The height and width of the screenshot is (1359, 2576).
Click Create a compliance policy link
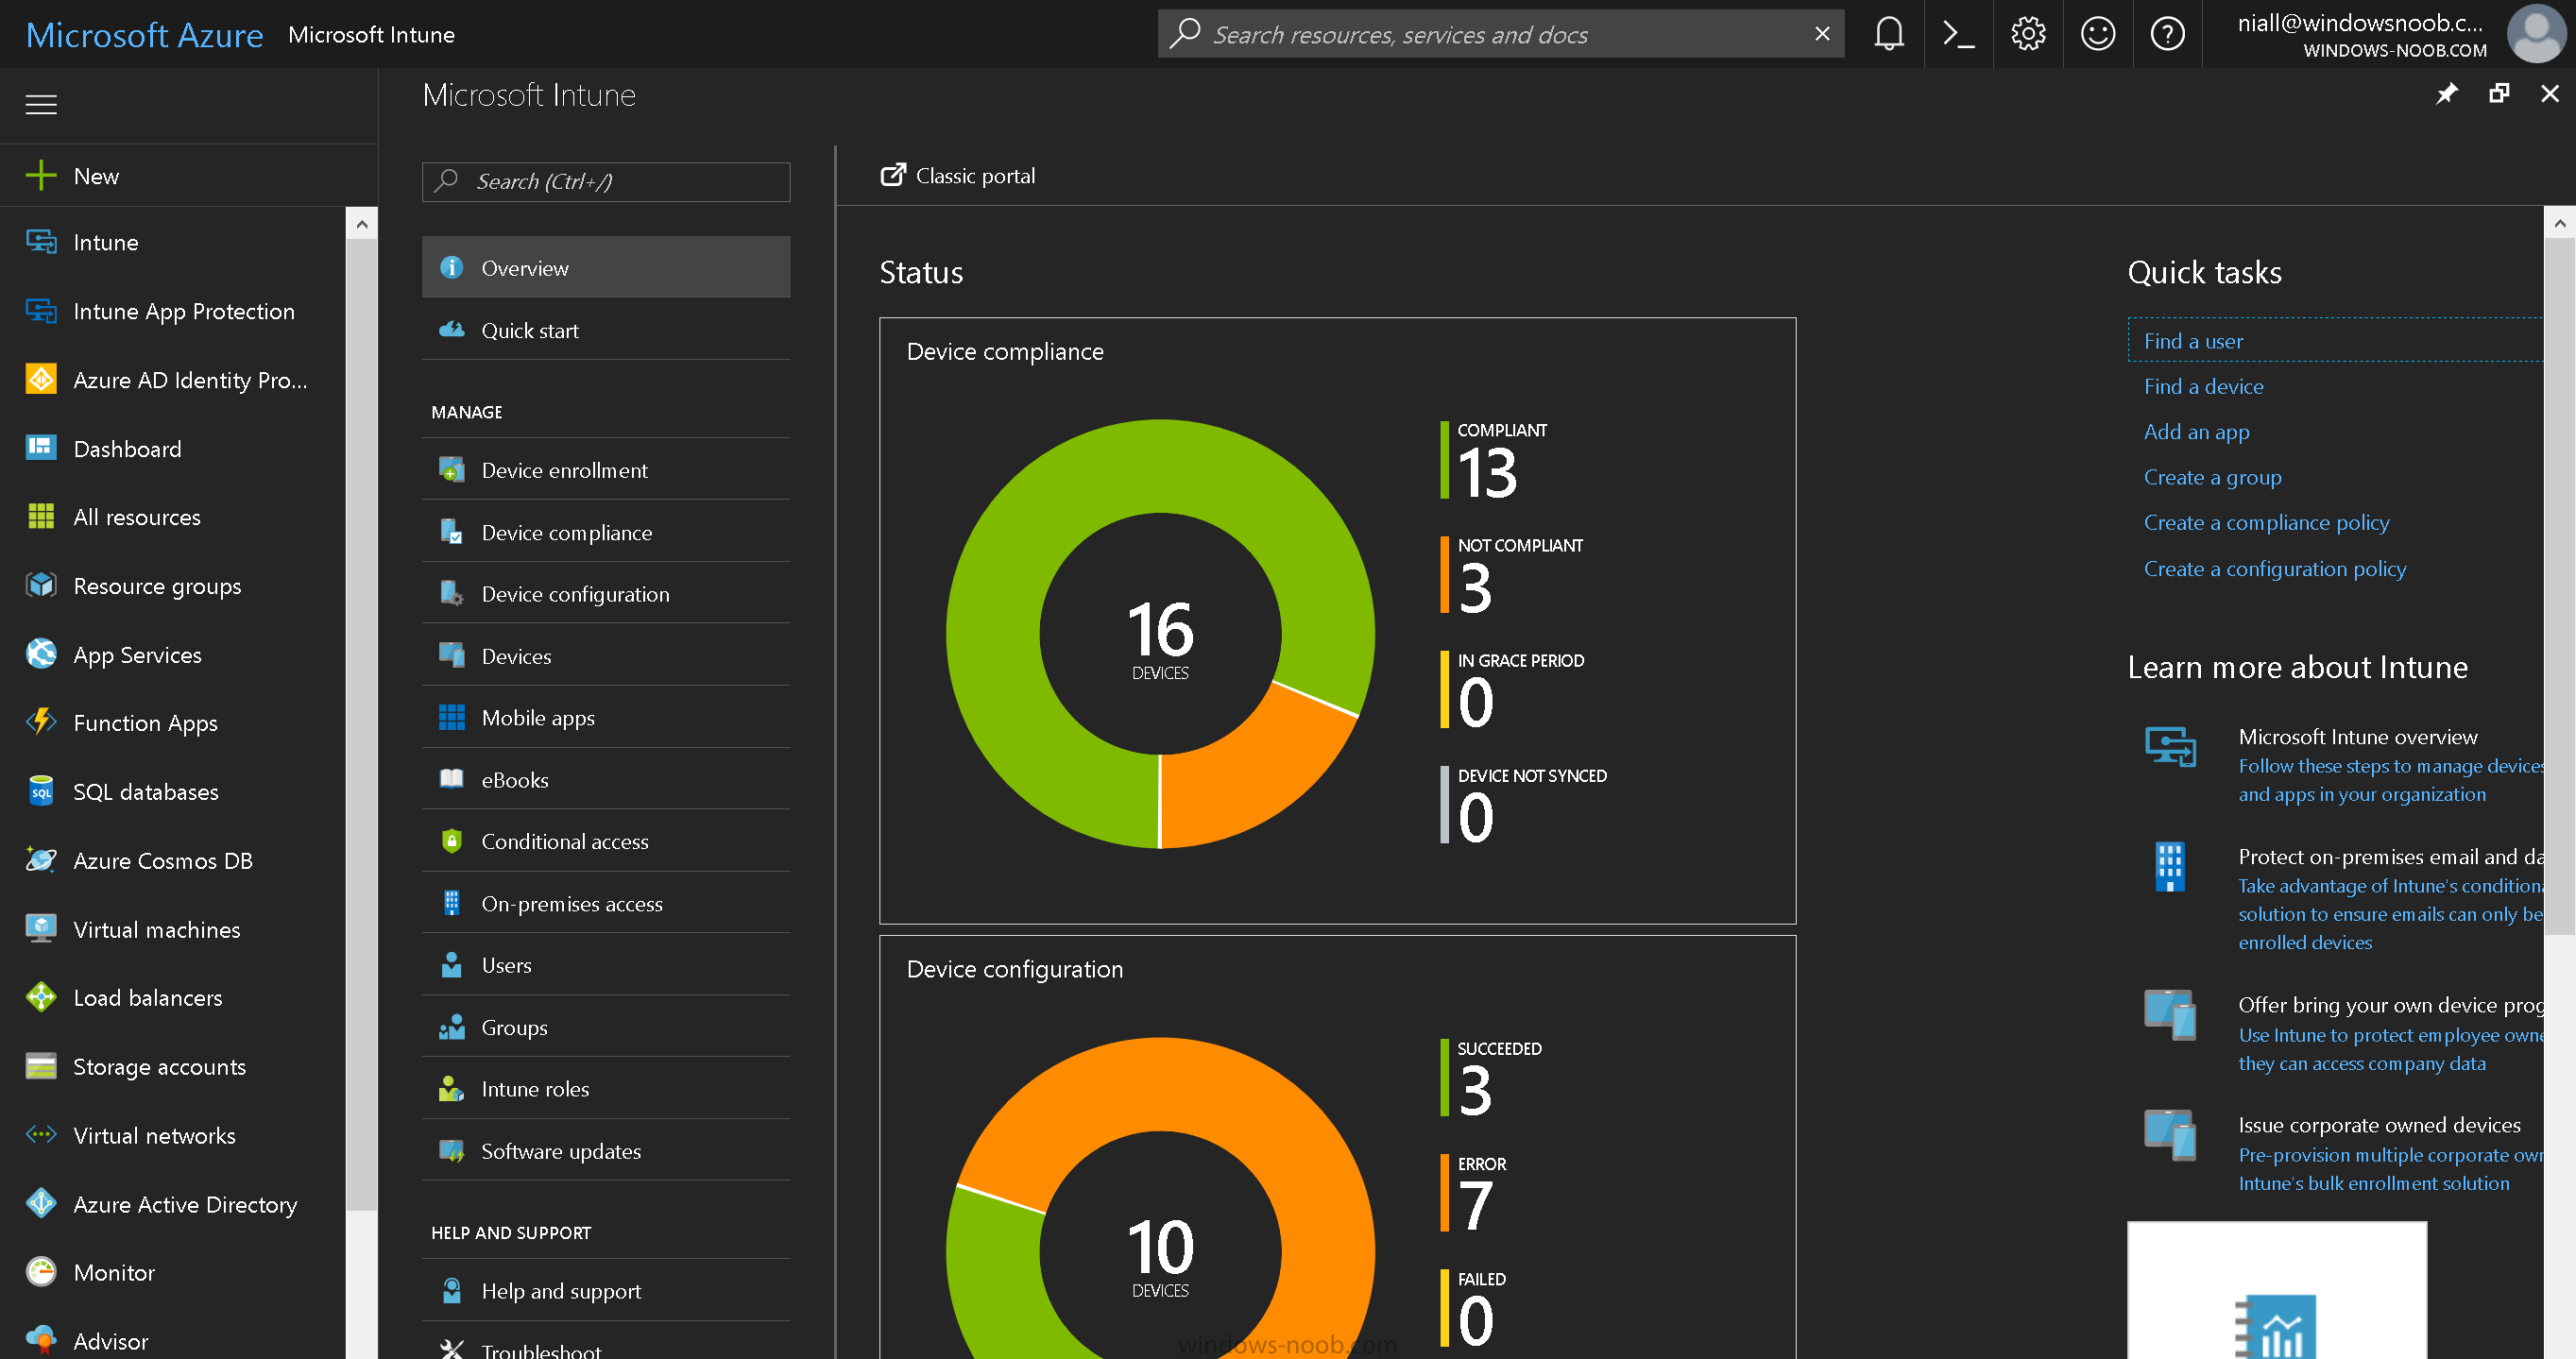click(x=2266, y=522)
